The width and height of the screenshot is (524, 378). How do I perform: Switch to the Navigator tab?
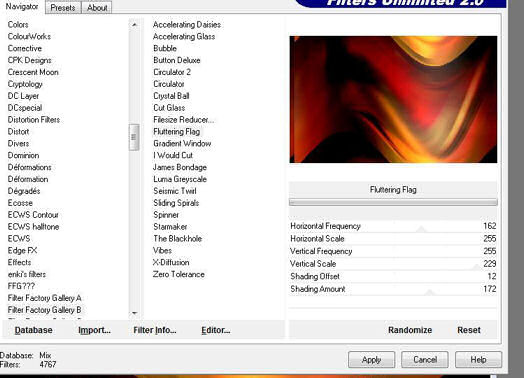pyautogui.click(x=22, y=6)
